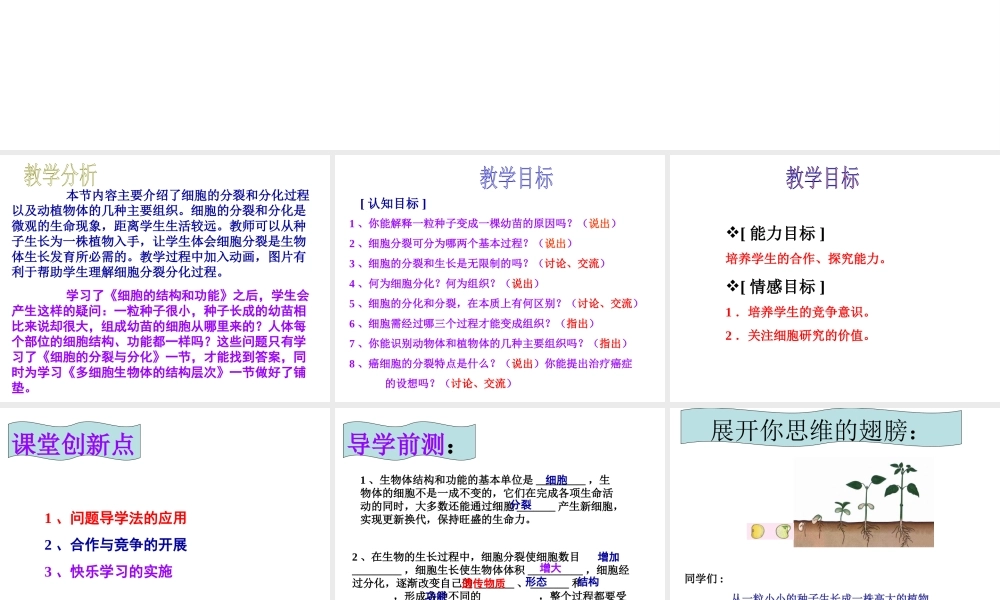Click 3、快乐学习的实施
This screenshot has height=600, width=1000.
[108, 572]
